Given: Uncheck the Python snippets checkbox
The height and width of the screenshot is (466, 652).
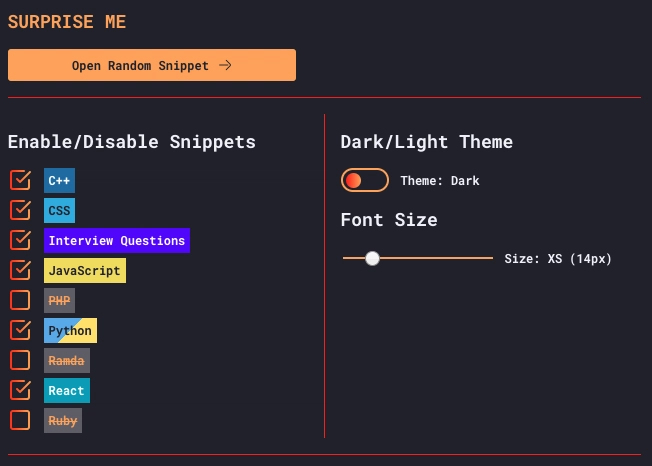Looking at the screenshot, I should (x=20, y=330).
